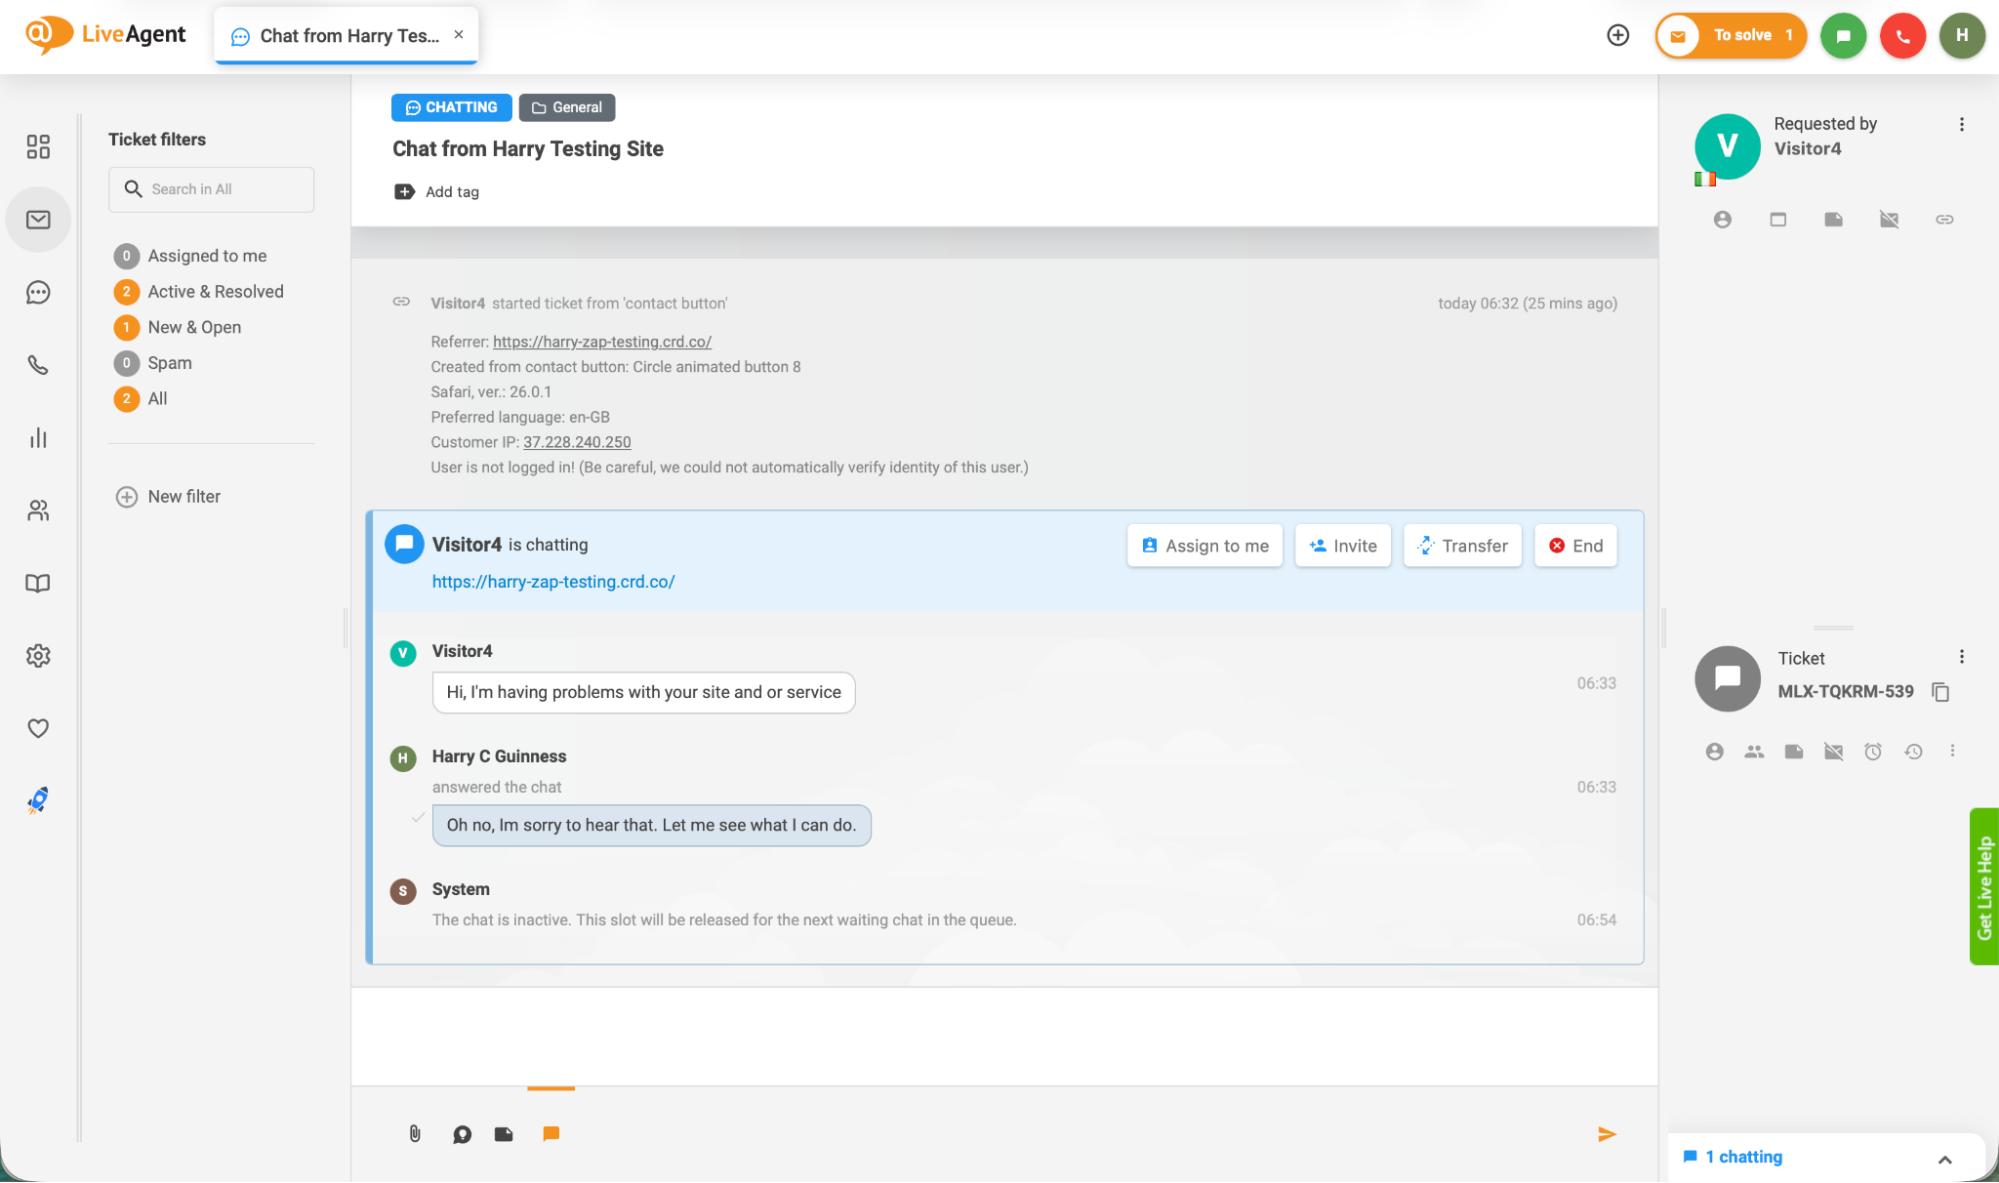Filter tickets by New & Open

tap(194, 327)
